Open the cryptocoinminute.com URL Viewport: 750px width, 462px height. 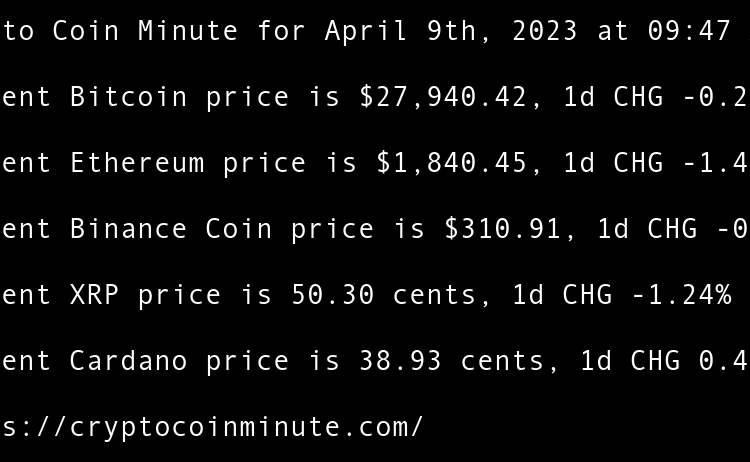coord(212,427)
